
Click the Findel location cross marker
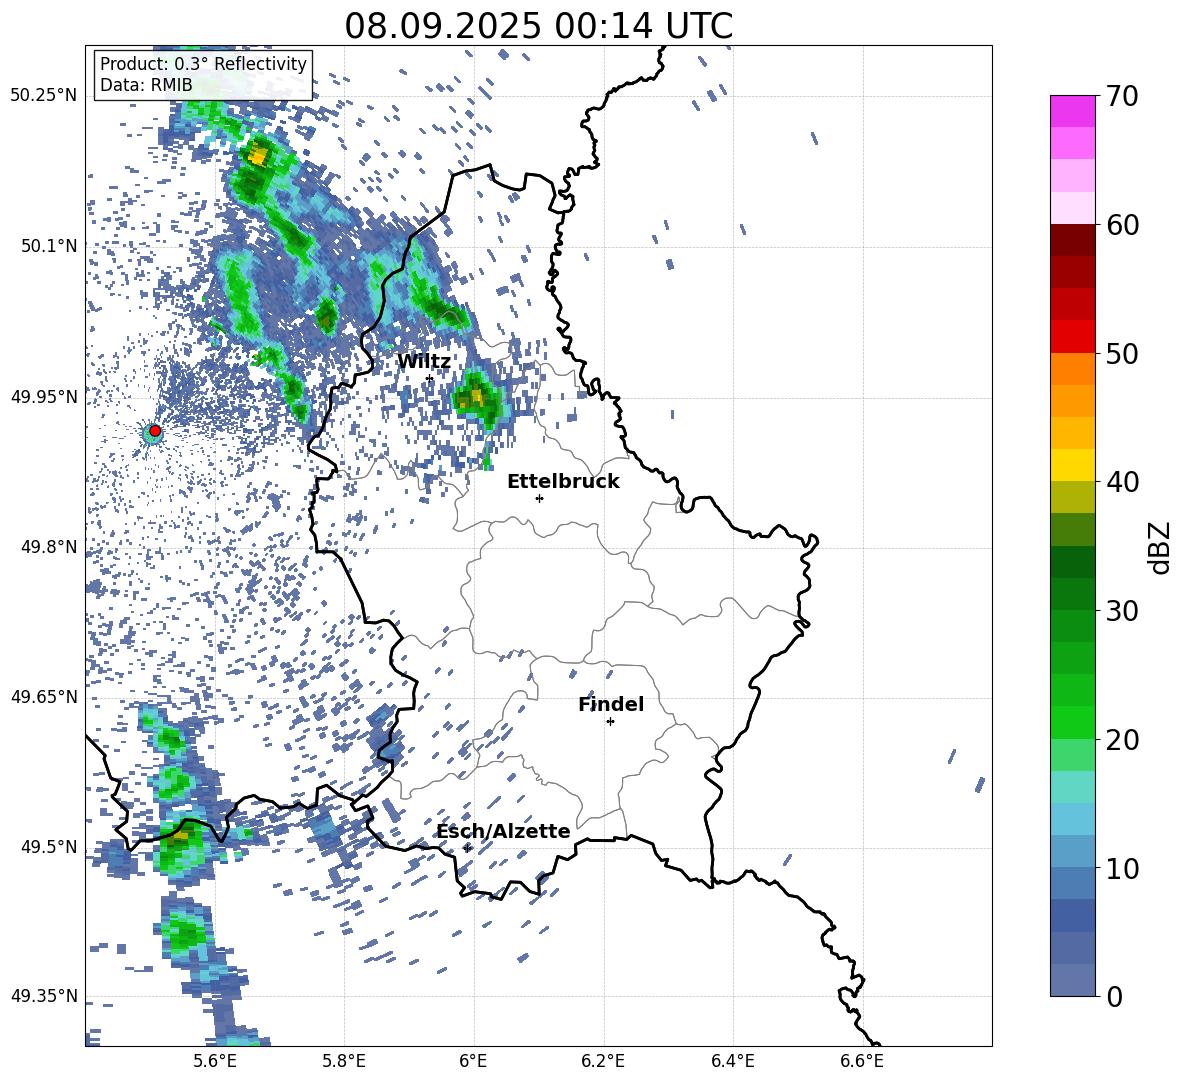[610, 722]
